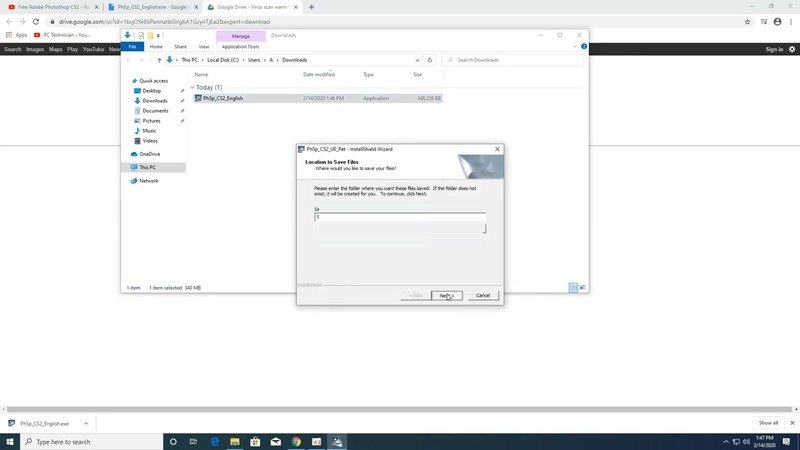Viewport: 800px width, 450px height.
Task: Open options for downloaded PhSp_CS2_English.exe
Action: (86, 423)
